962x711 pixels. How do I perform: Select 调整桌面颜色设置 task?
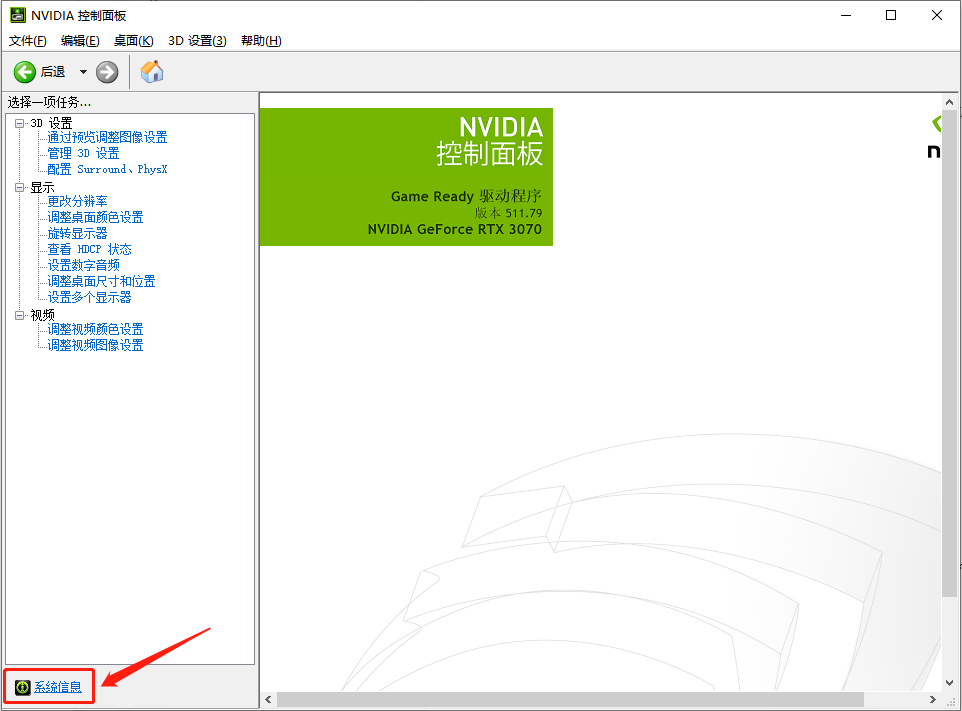tap(95, 217)
